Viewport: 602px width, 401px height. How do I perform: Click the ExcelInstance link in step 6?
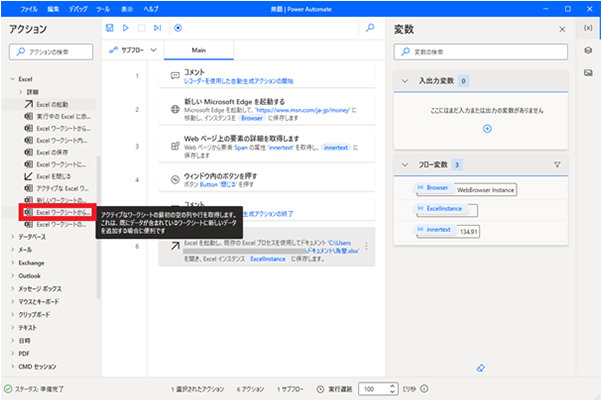tap(268, 259)
